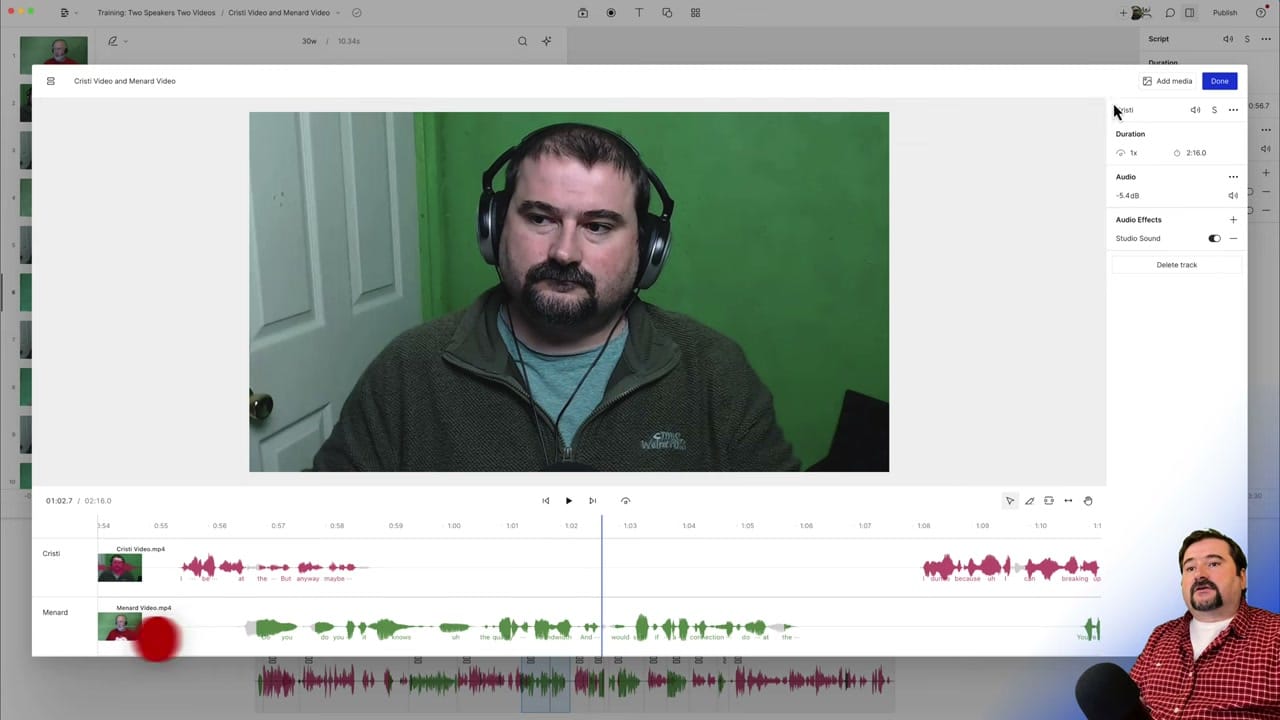This screenshot has height=720, width=1280.
Task: Open the layout templates grid icon
Action: click(694, 12)
